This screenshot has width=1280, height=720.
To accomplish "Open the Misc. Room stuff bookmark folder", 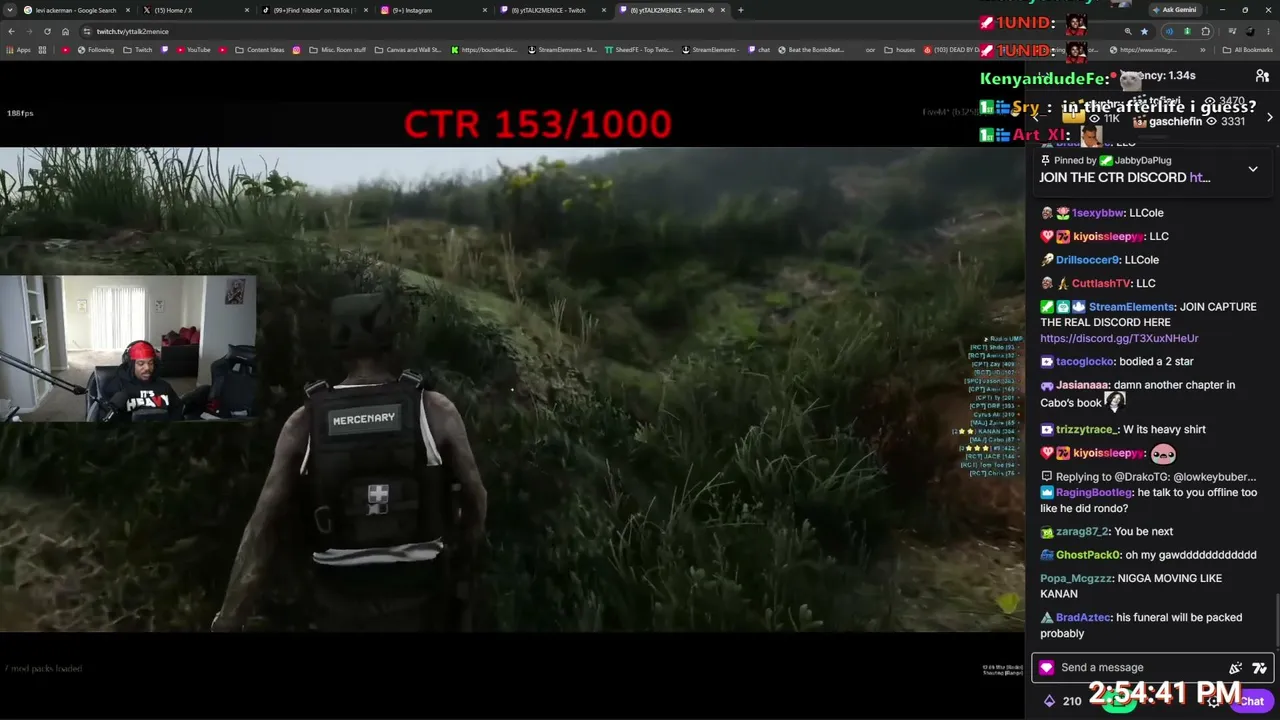I will click(x=337, y=50).
